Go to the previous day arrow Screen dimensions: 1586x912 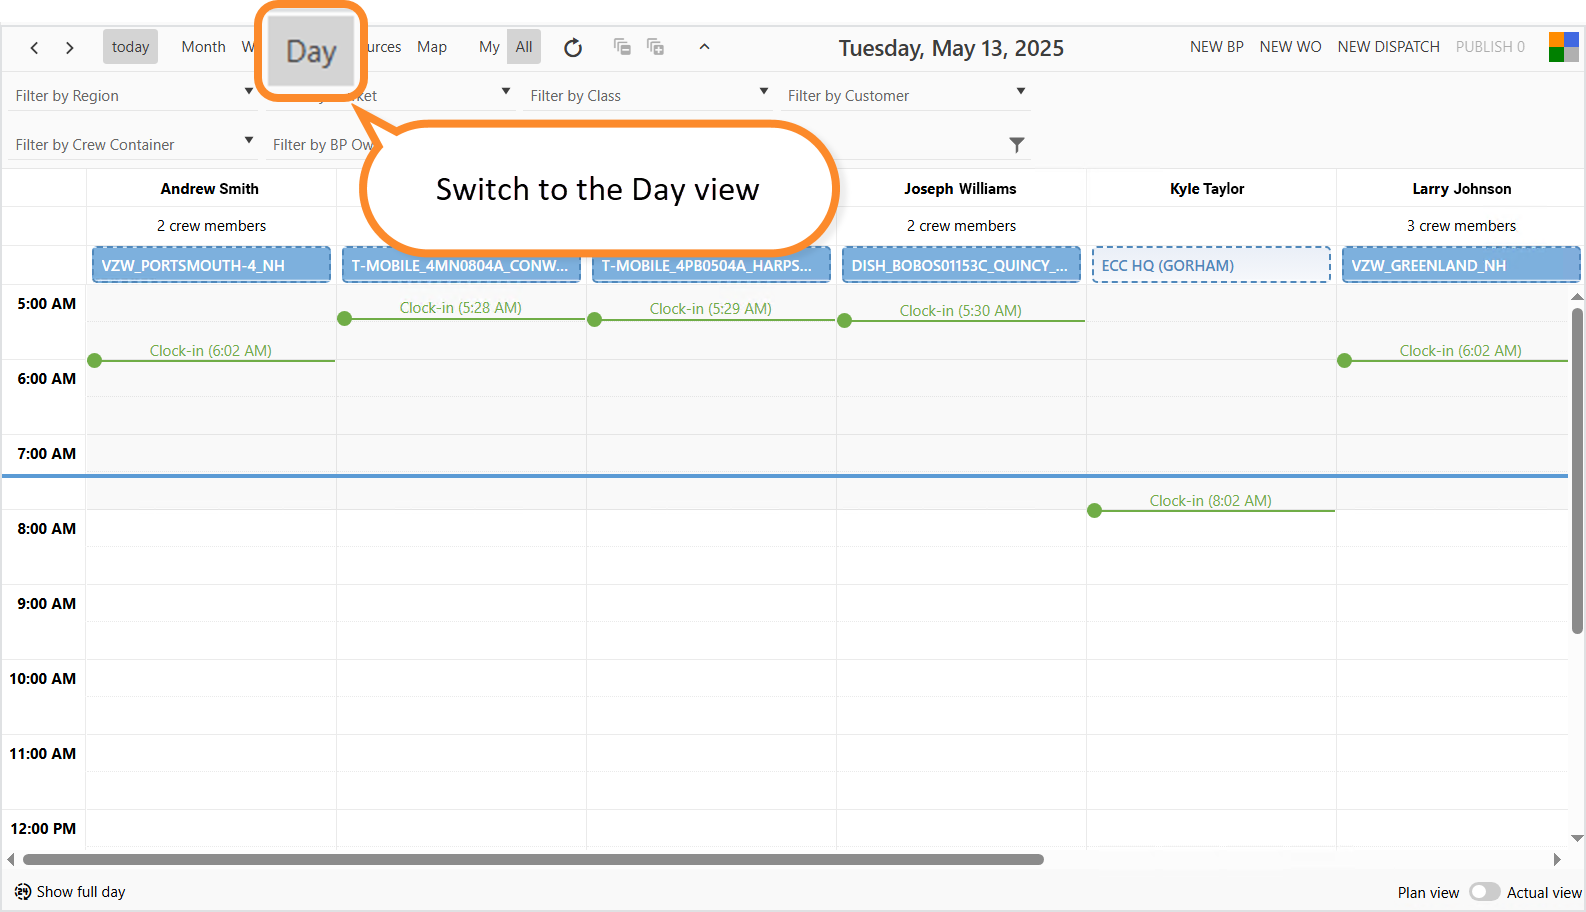coord(34,47)
